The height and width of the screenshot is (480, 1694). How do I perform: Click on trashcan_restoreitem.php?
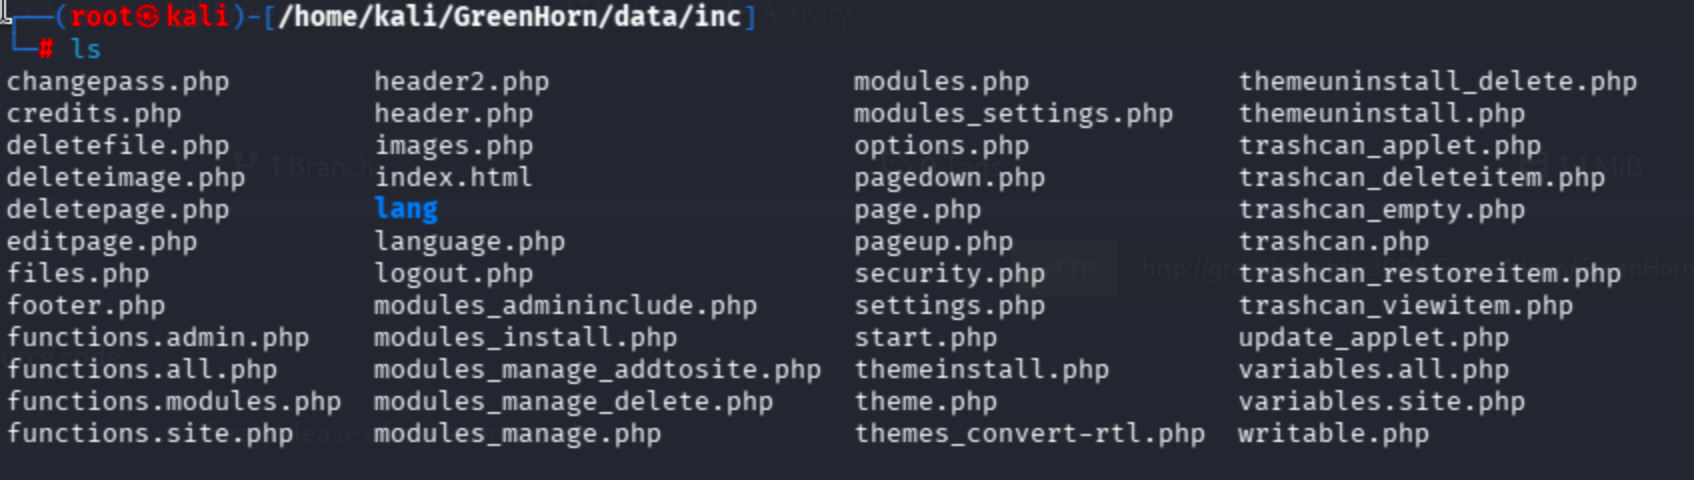1429,274
